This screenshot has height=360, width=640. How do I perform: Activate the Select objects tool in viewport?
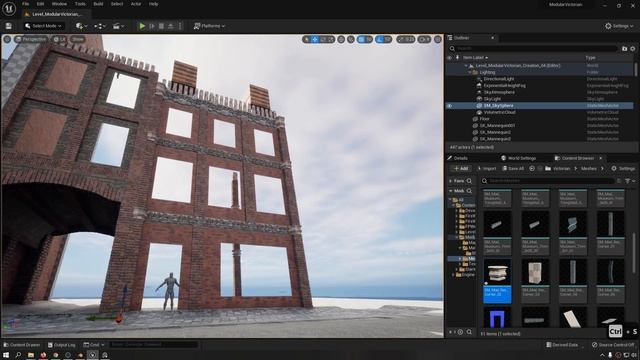(306, 40)
